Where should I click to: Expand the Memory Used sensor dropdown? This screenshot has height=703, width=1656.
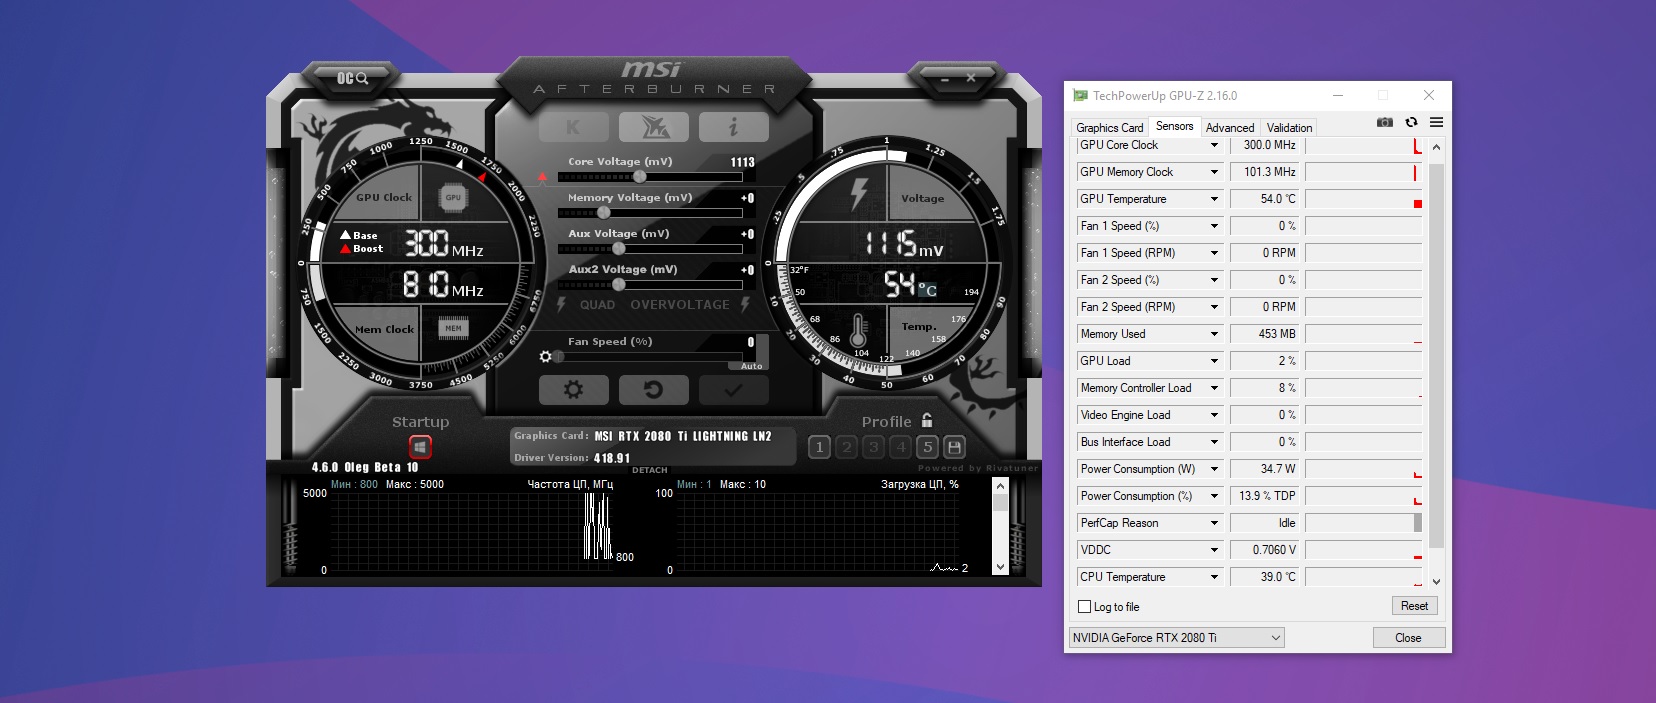[1214, 334]
